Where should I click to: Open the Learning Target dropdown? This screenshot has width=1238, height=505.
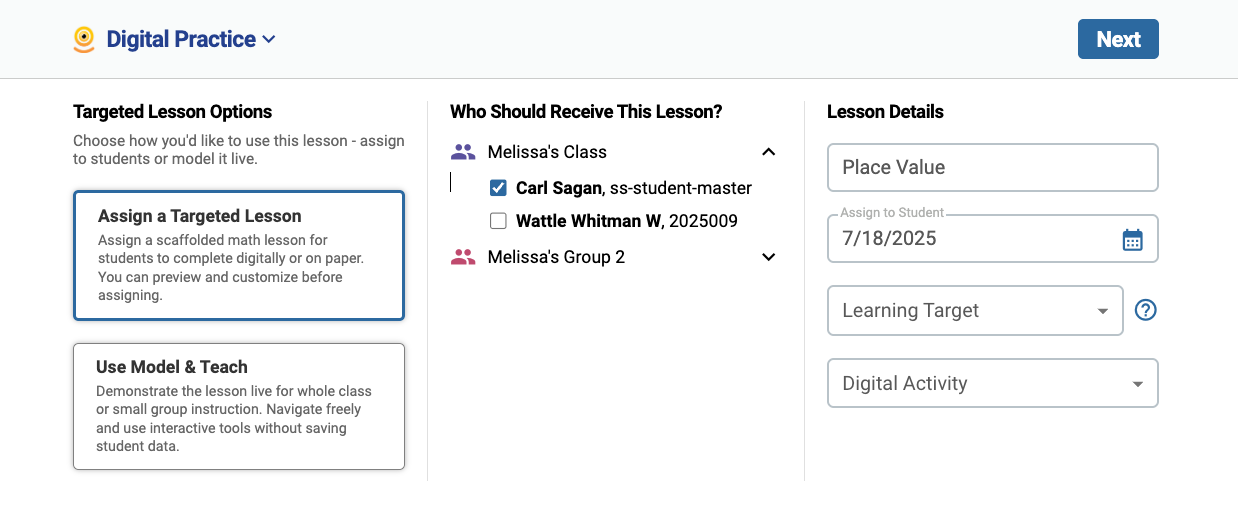tap(975, 311)
